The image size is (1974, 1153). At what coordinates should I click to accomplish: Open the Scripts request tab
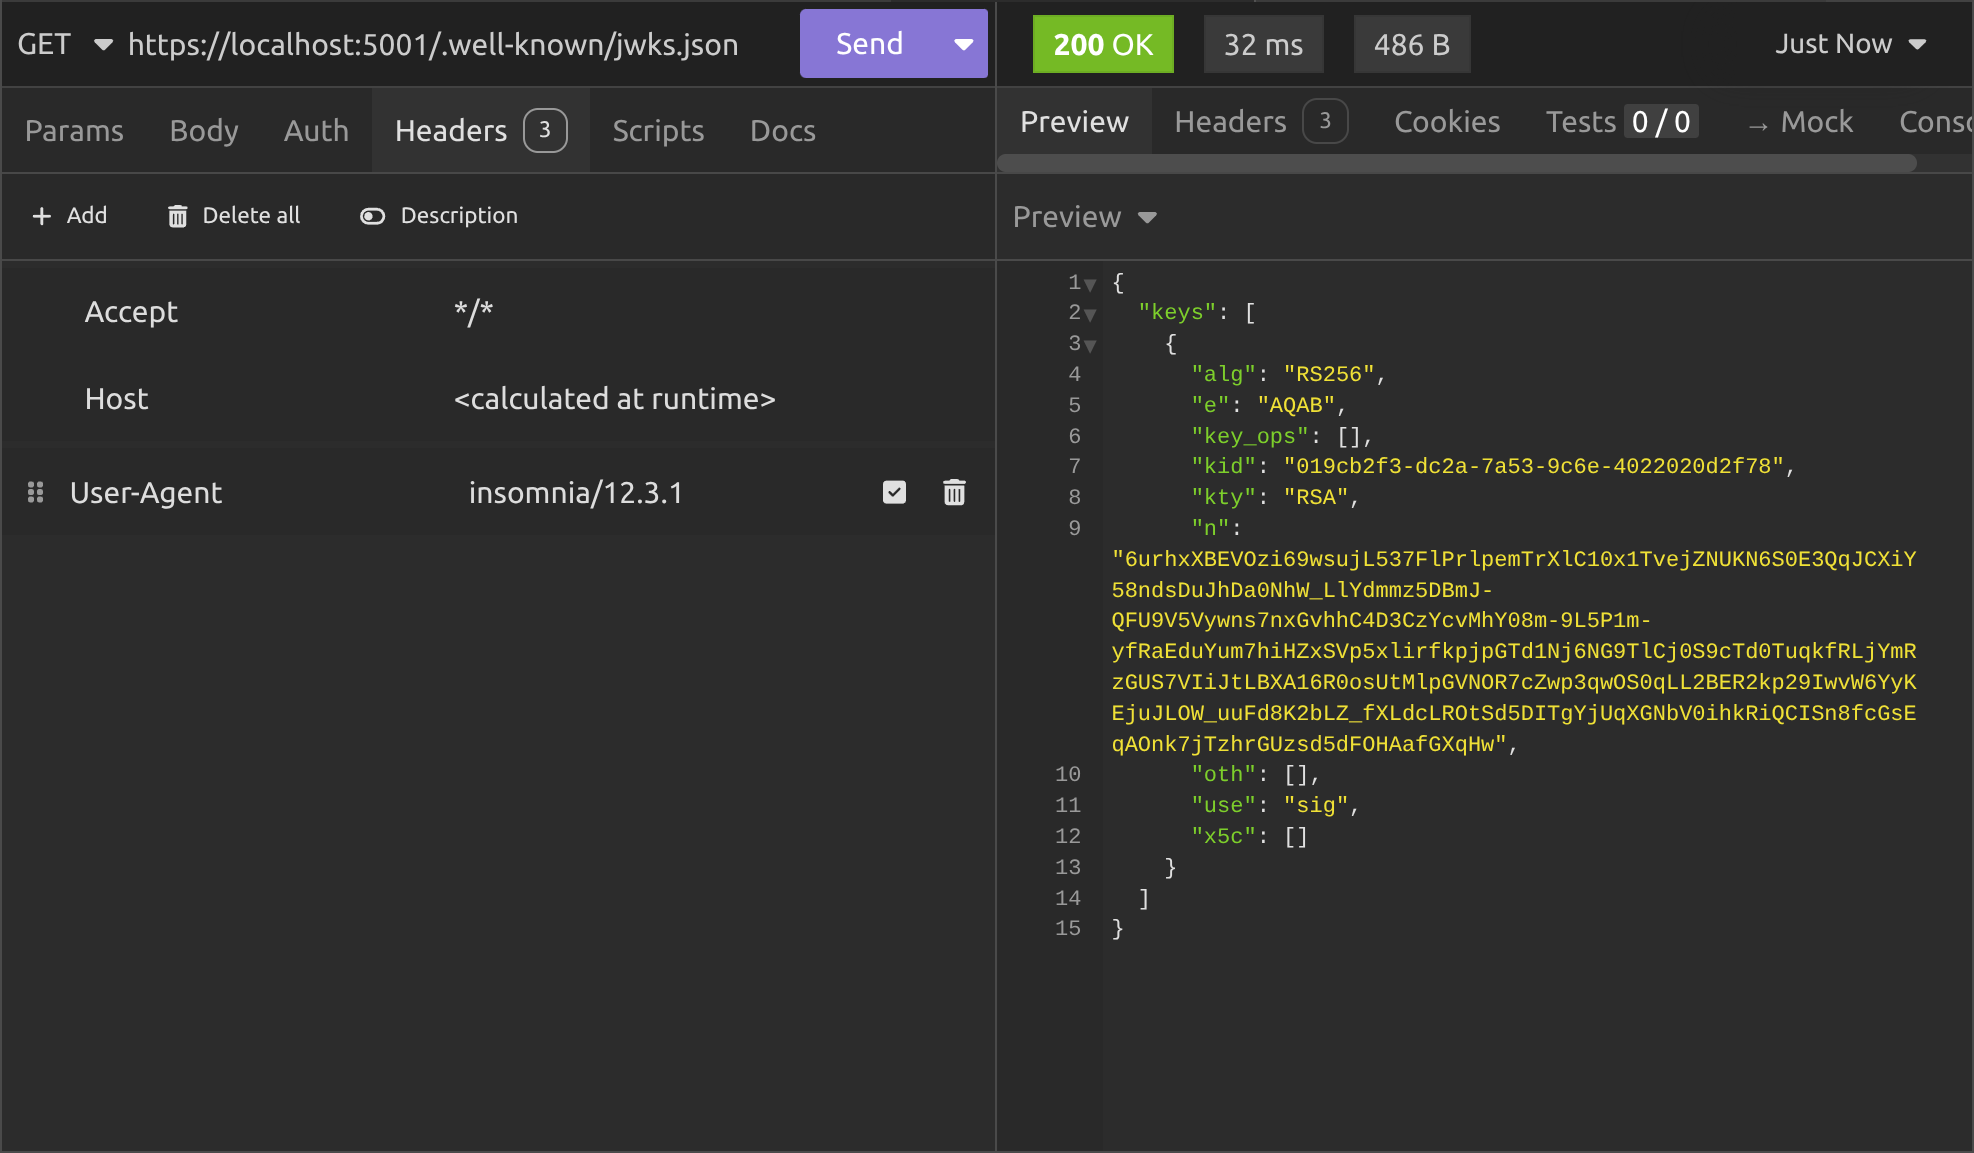click(658, 131)
